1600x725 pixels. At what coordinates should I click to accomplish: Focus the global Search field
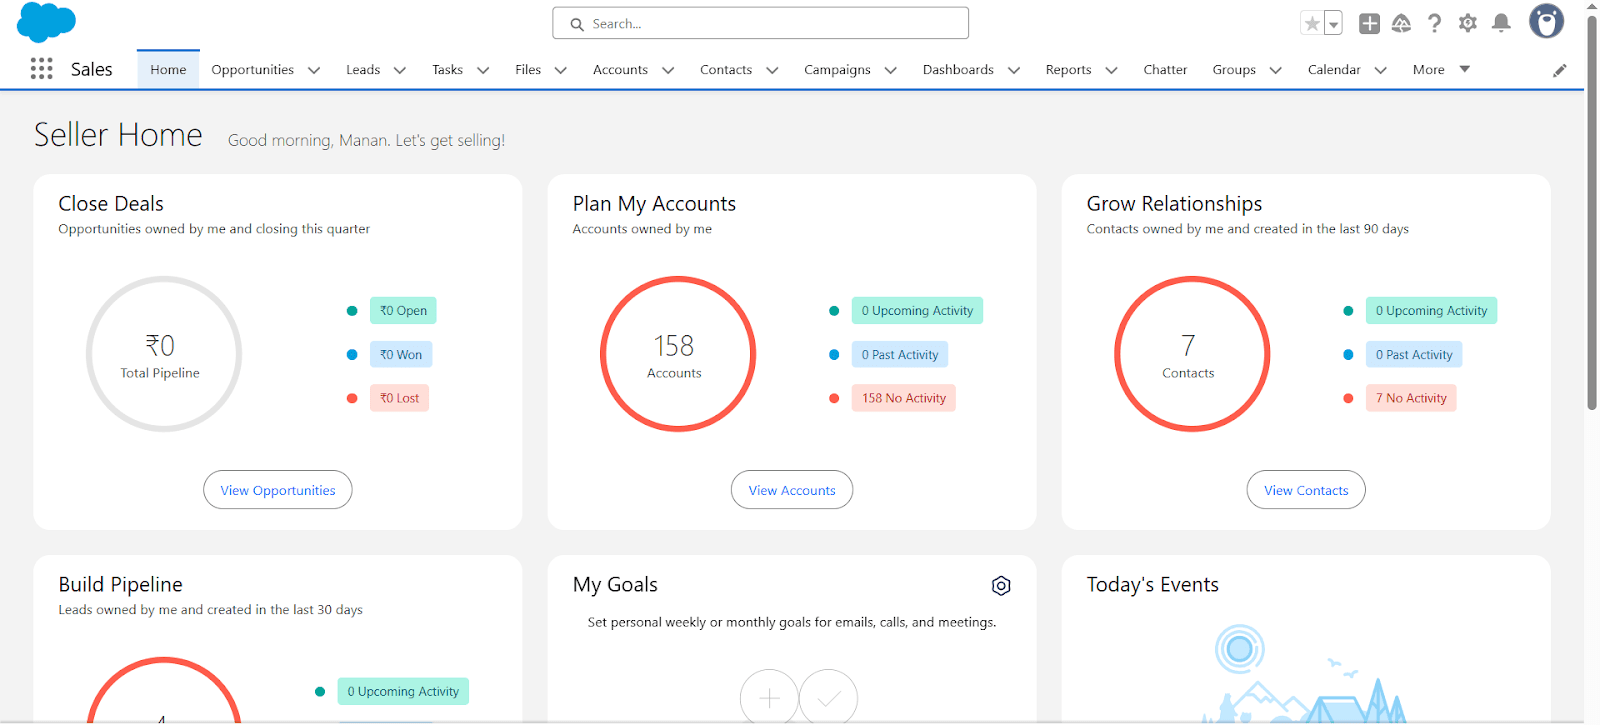(760, 23)
